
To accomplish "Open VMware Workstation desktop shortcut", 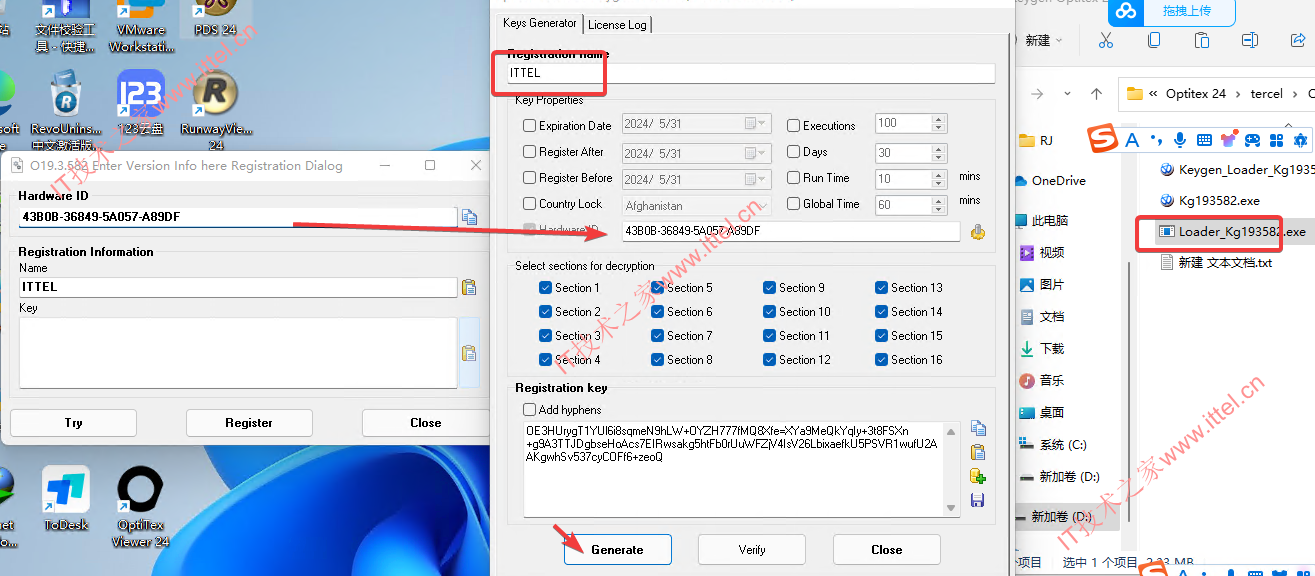I will [x=140, y=27].
